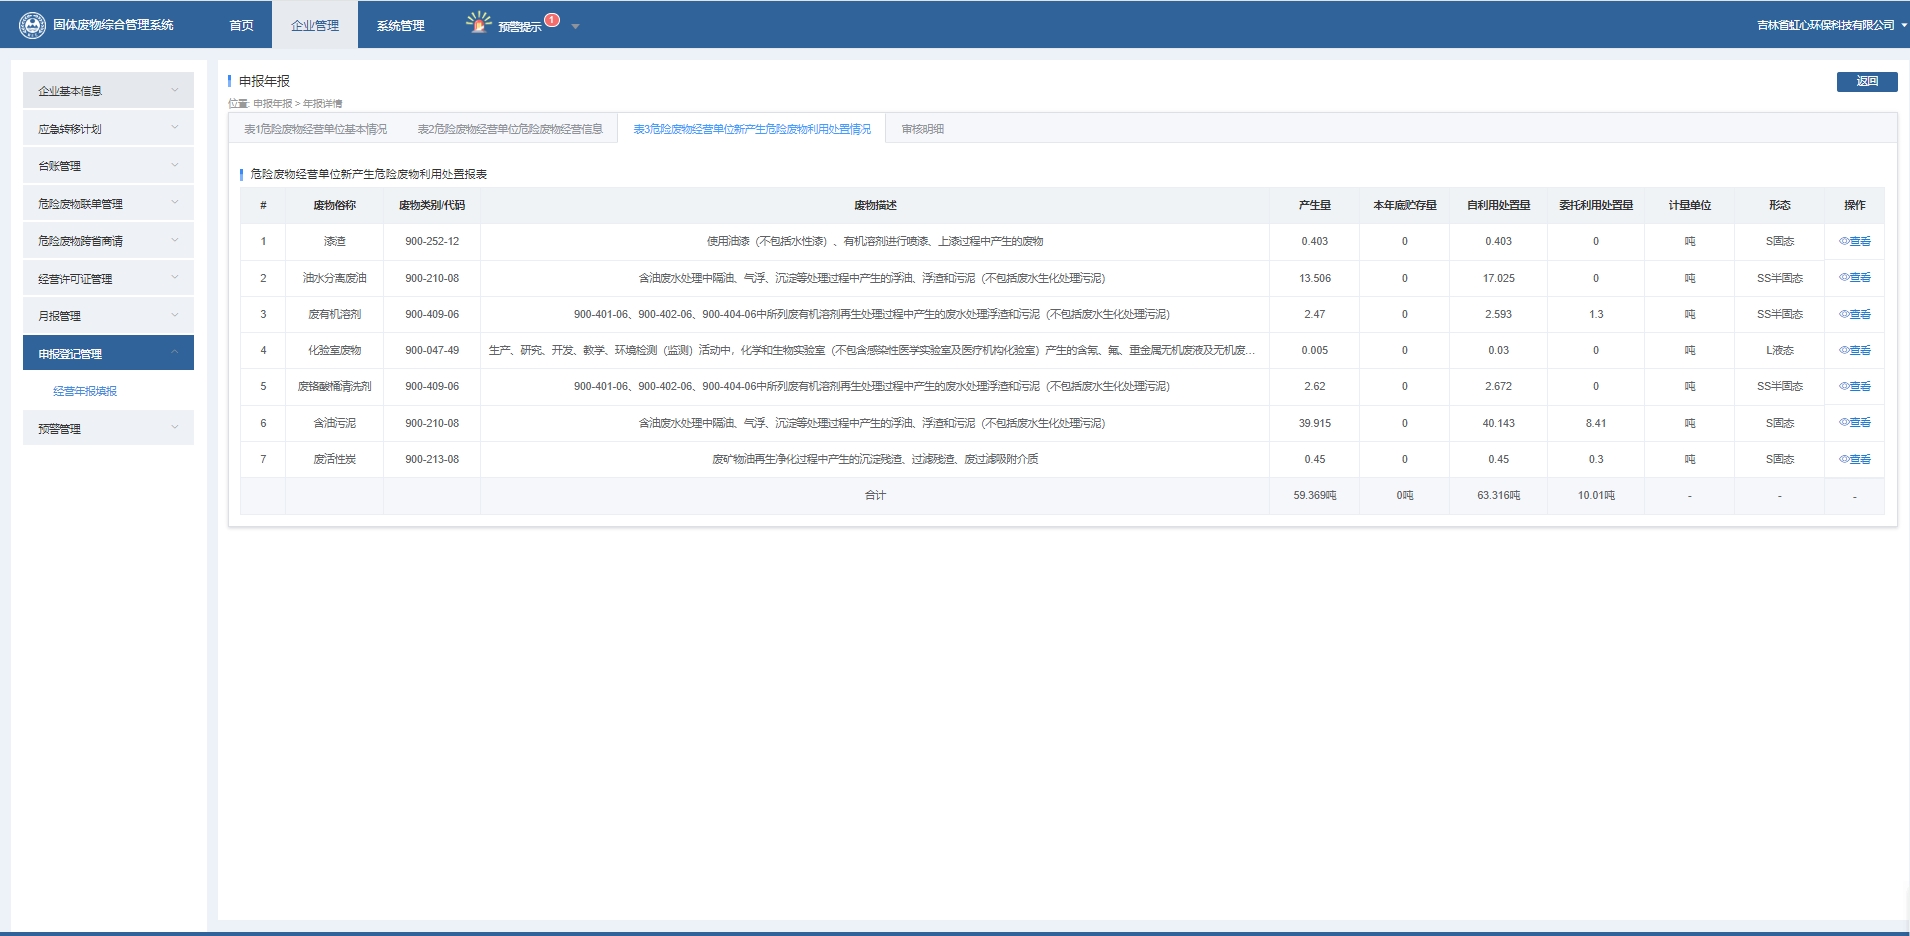View details of 油水分离废油 row
The height and width of the screenshot is (936, 1910).
tap(1855, 278)
